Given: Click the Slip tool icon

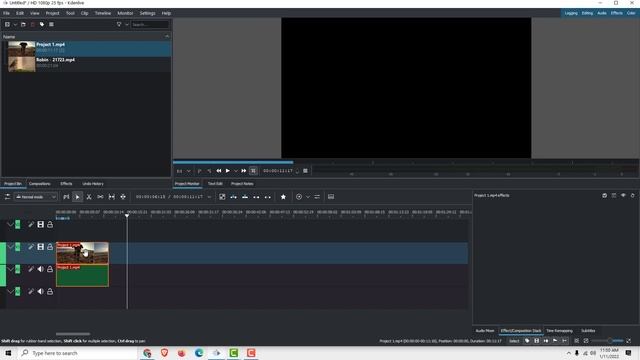Looking at the screenshot, I should [x=111, y=197].
